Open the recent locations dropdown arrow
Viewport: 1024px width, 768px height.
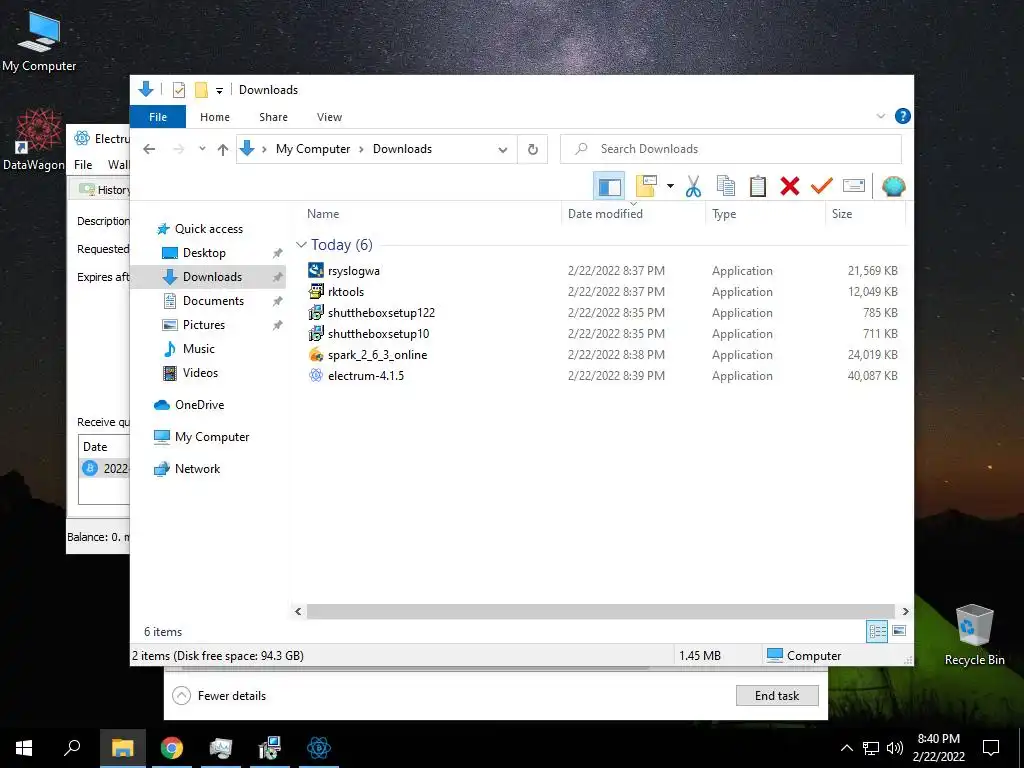click(x=202, y=149)
